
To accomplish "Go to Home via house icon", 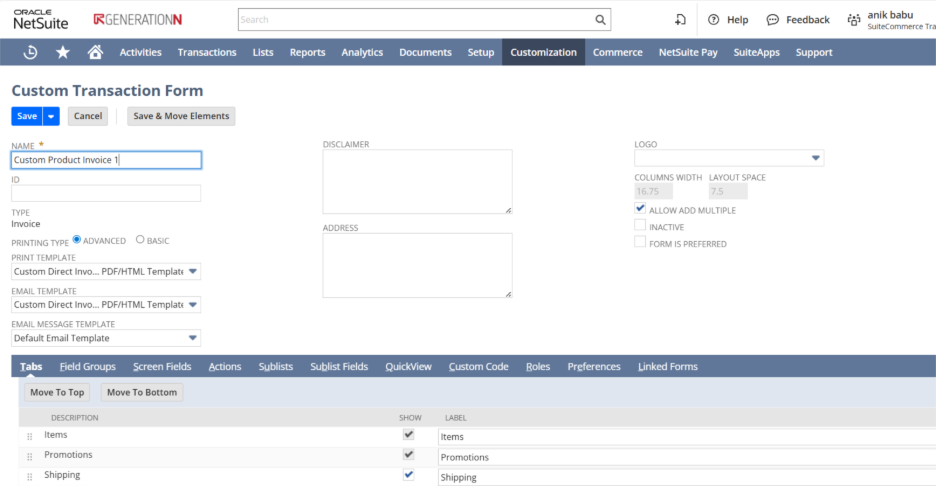I will [95, 52].
